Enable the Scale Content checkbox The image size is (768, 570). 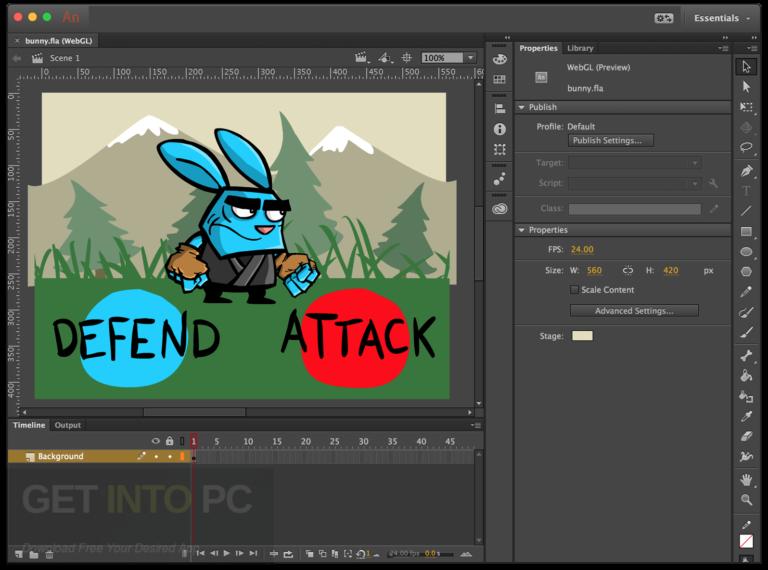click(x=574, y=290)
